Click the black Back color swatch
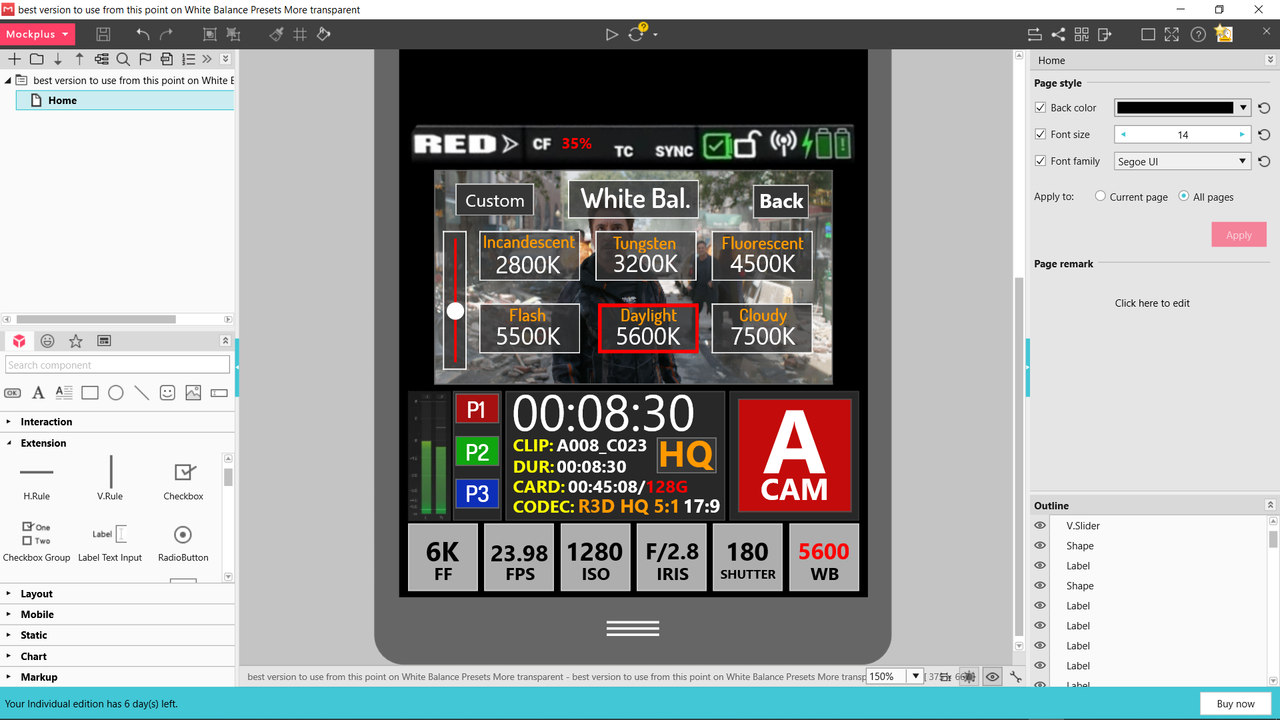Image resolution: width=1280 pixels, height=720 pixels. 1175,108
